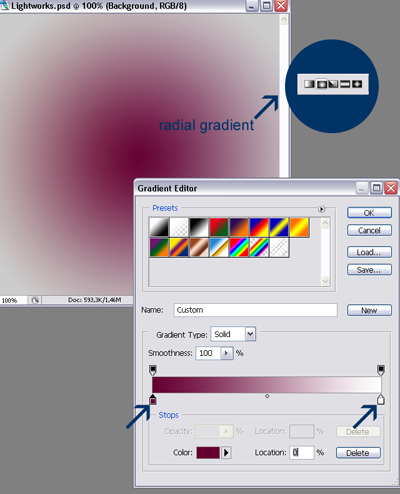Select the left opacity stop above gradient bar
This screenshot has width=400, height=494.
(x=152, y=370)
